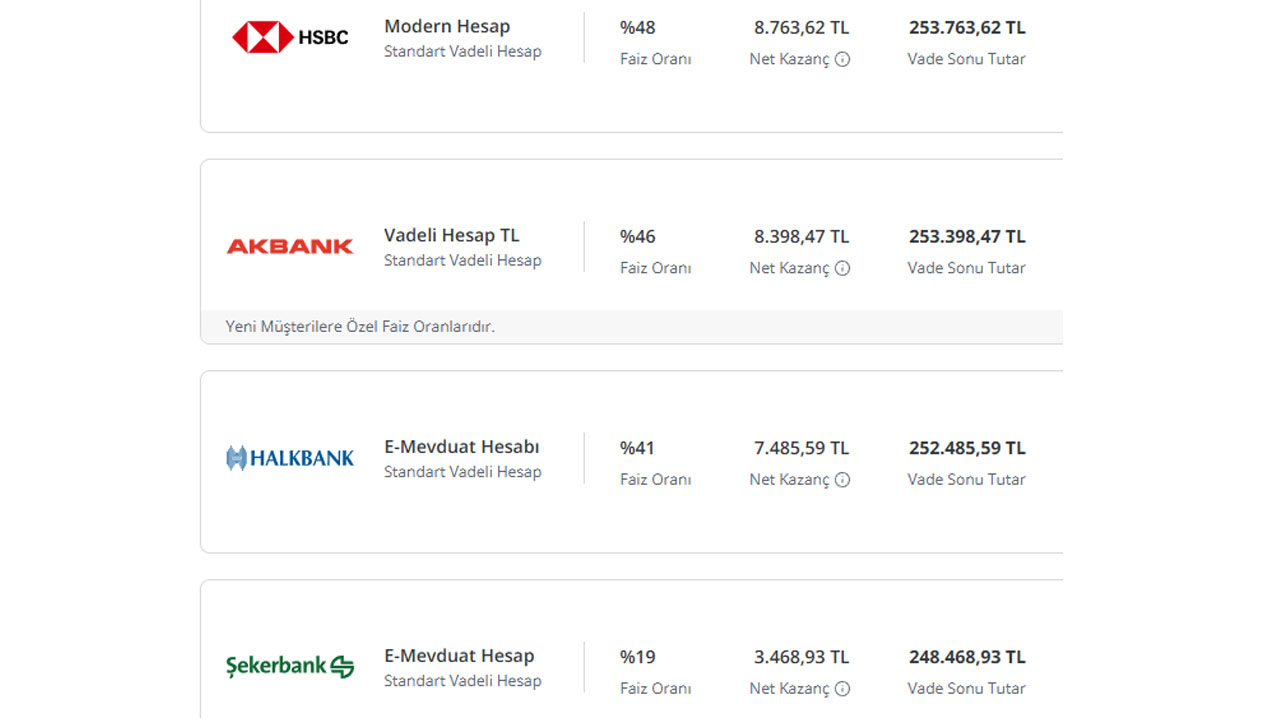Click the Şekerbank 248.468,93 TL total
The height and width of the screenshot is (720, 1280).
point(967,657)
